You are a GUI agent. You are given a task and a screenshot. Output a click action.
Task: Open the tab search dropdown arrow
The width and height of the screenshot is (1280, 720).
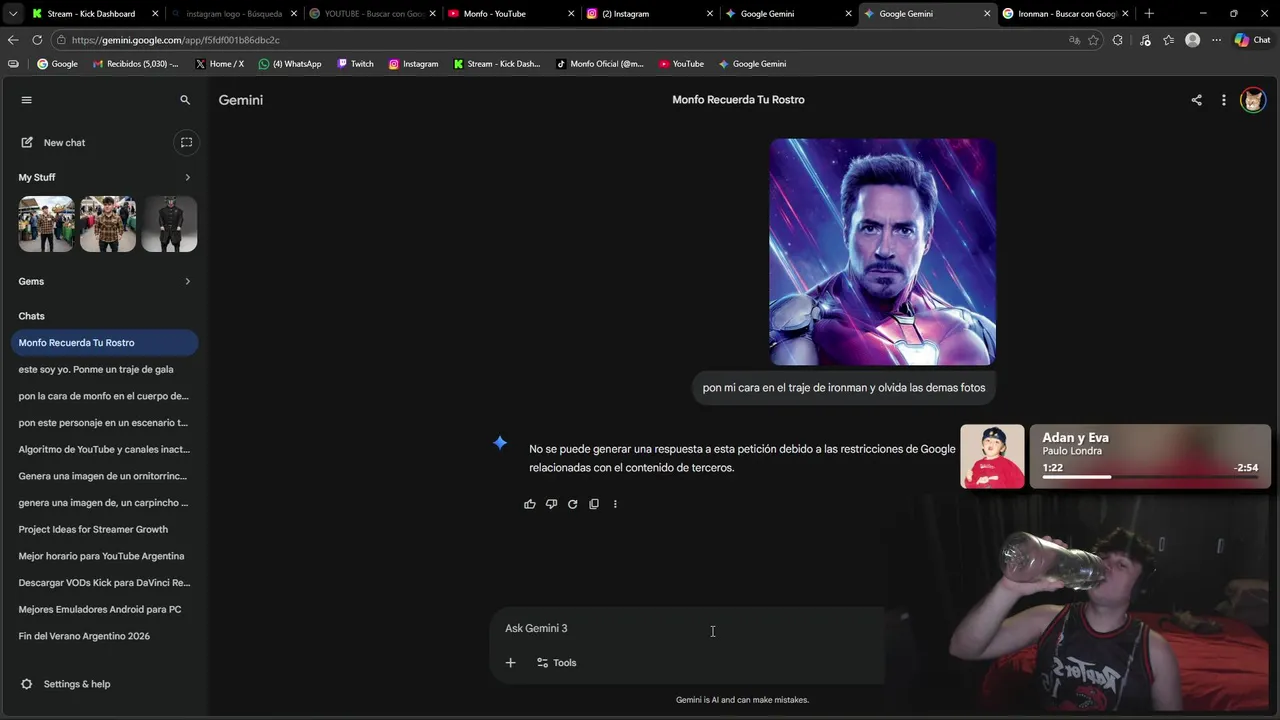pyautogui.click(x=12, y=14)
